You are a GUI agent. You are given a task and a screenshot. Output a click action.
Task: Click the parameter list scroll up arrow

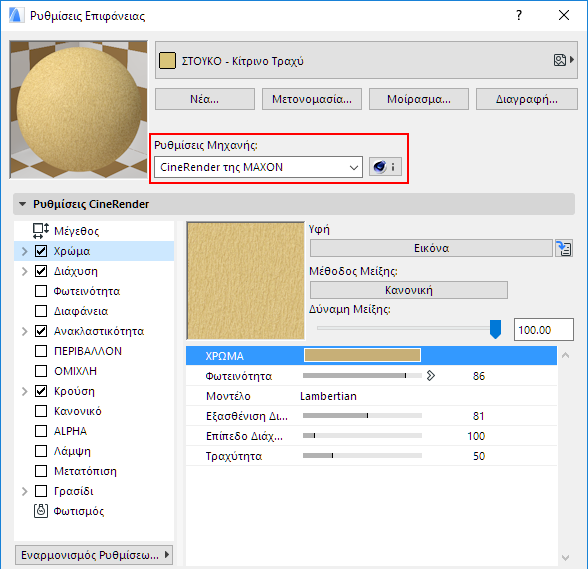coord(566,356)
